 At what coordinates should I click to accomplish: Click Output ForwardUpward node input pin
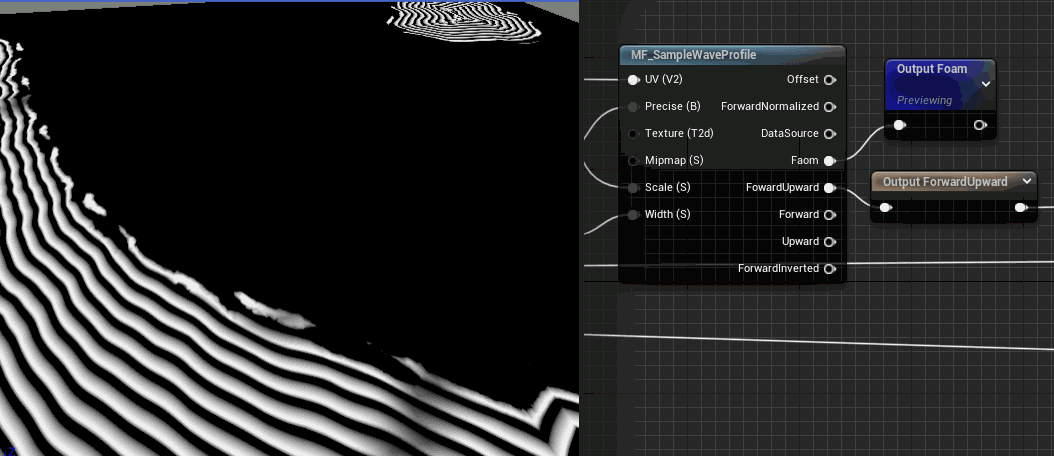pos(886,208)
